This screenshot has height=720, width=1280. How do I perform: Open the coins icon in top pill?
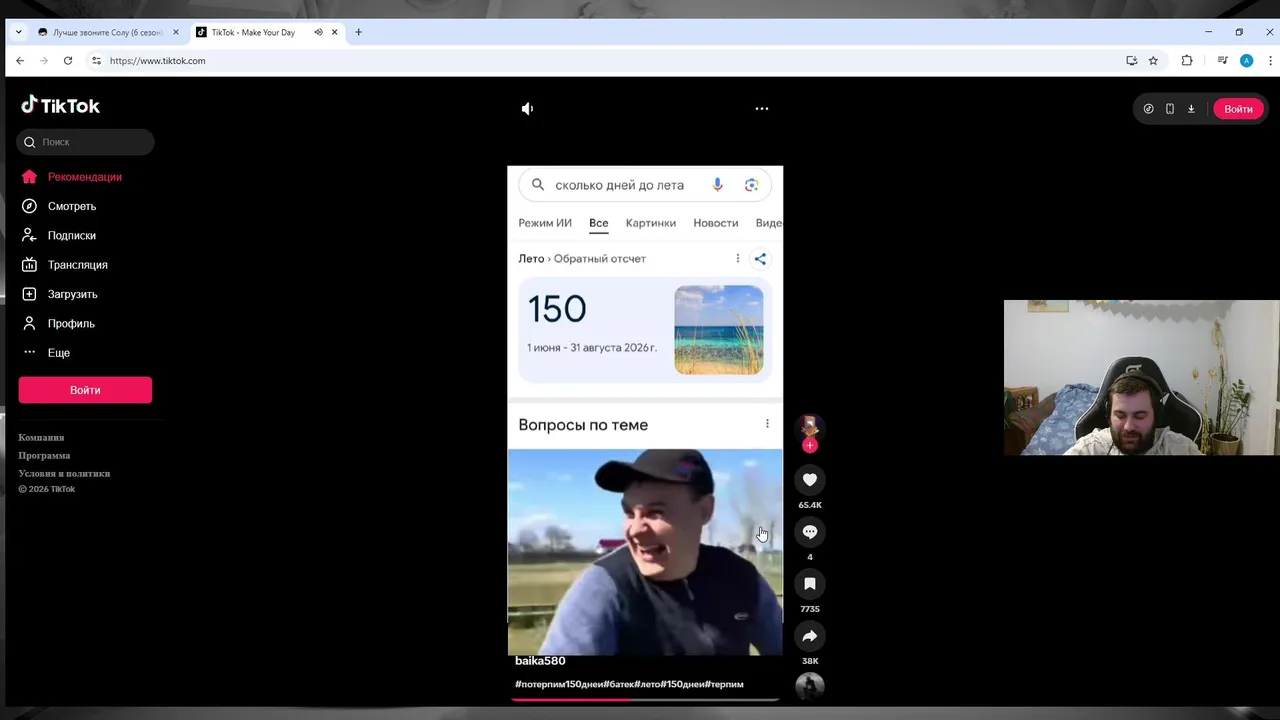pyautogui.click(x=1148, y=109)
